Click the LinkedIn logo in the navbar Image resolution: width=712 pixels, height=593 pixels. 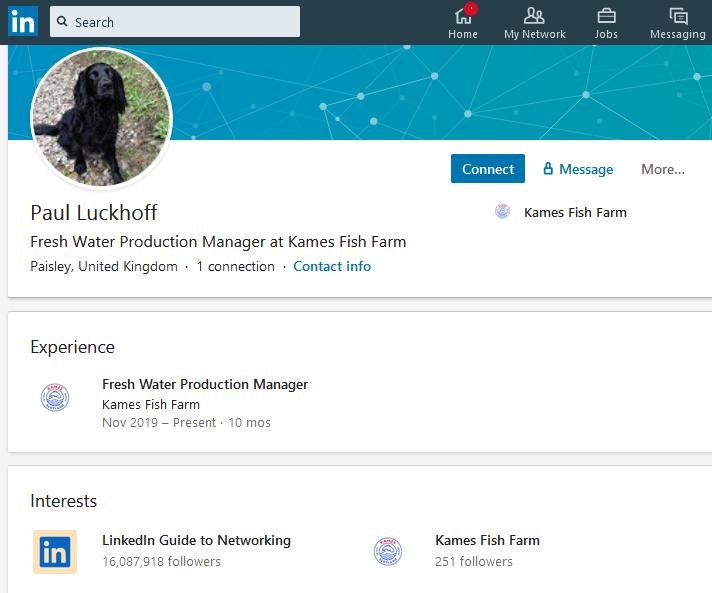(23, 21)
